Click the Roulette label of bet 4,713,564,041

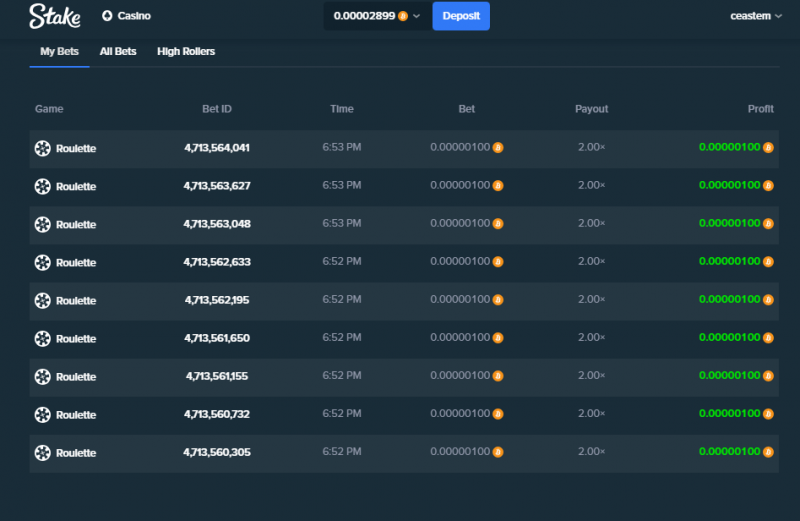coord(76,148)
